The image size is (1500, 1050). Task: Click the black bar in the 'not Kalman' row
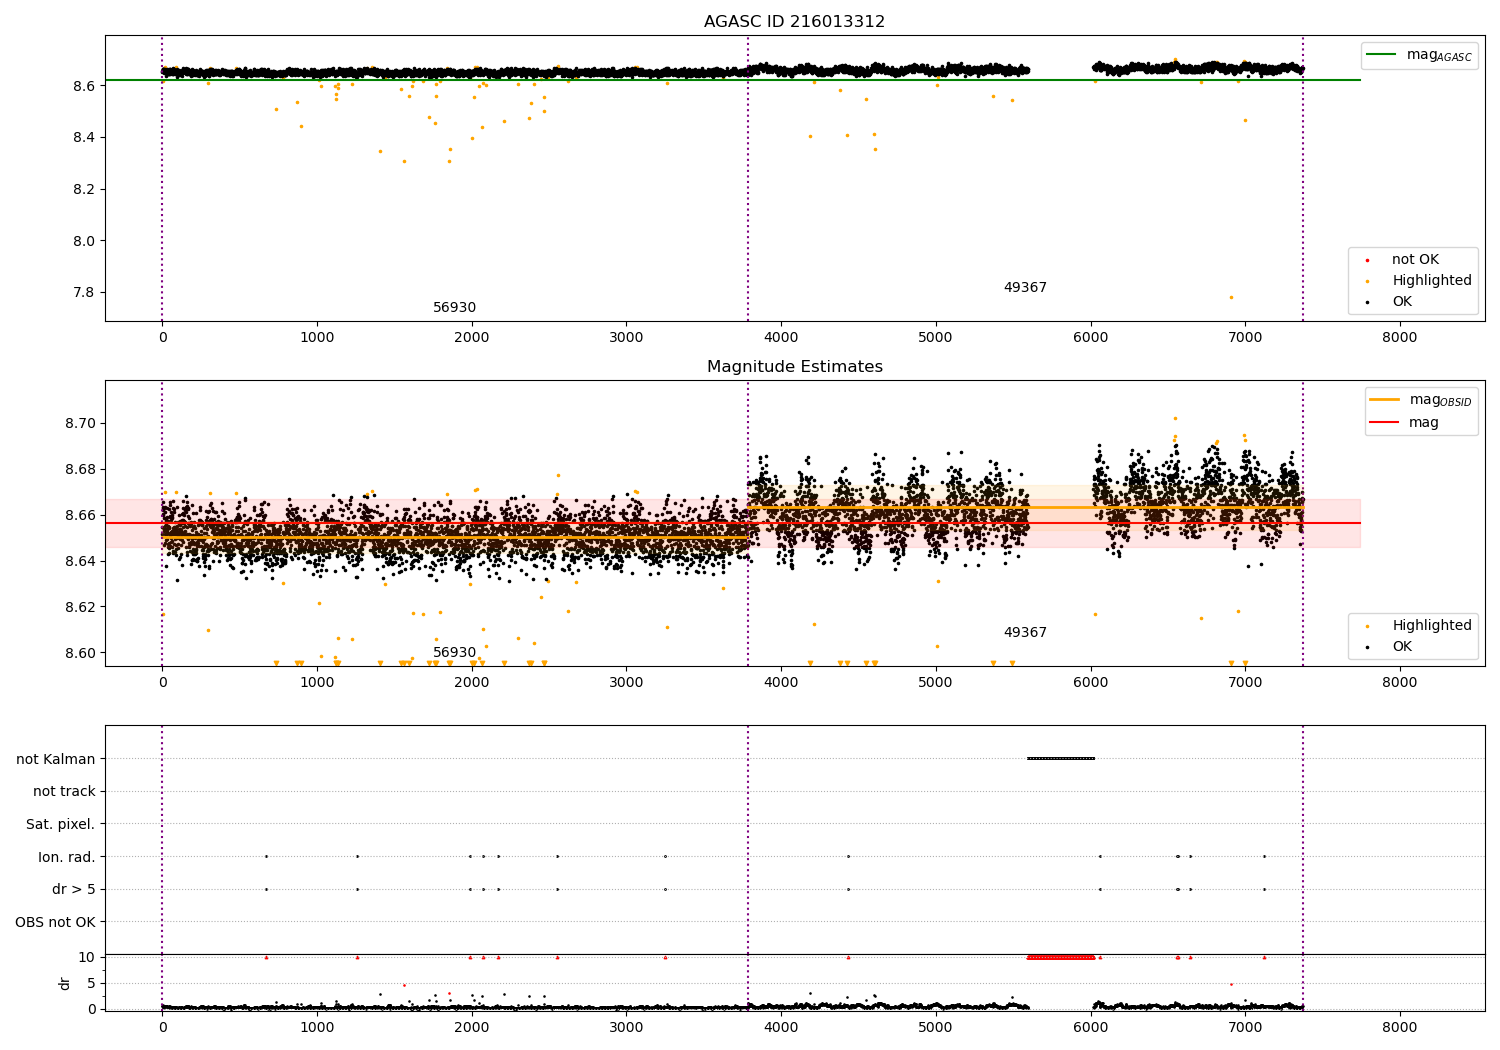(1061, 759)
